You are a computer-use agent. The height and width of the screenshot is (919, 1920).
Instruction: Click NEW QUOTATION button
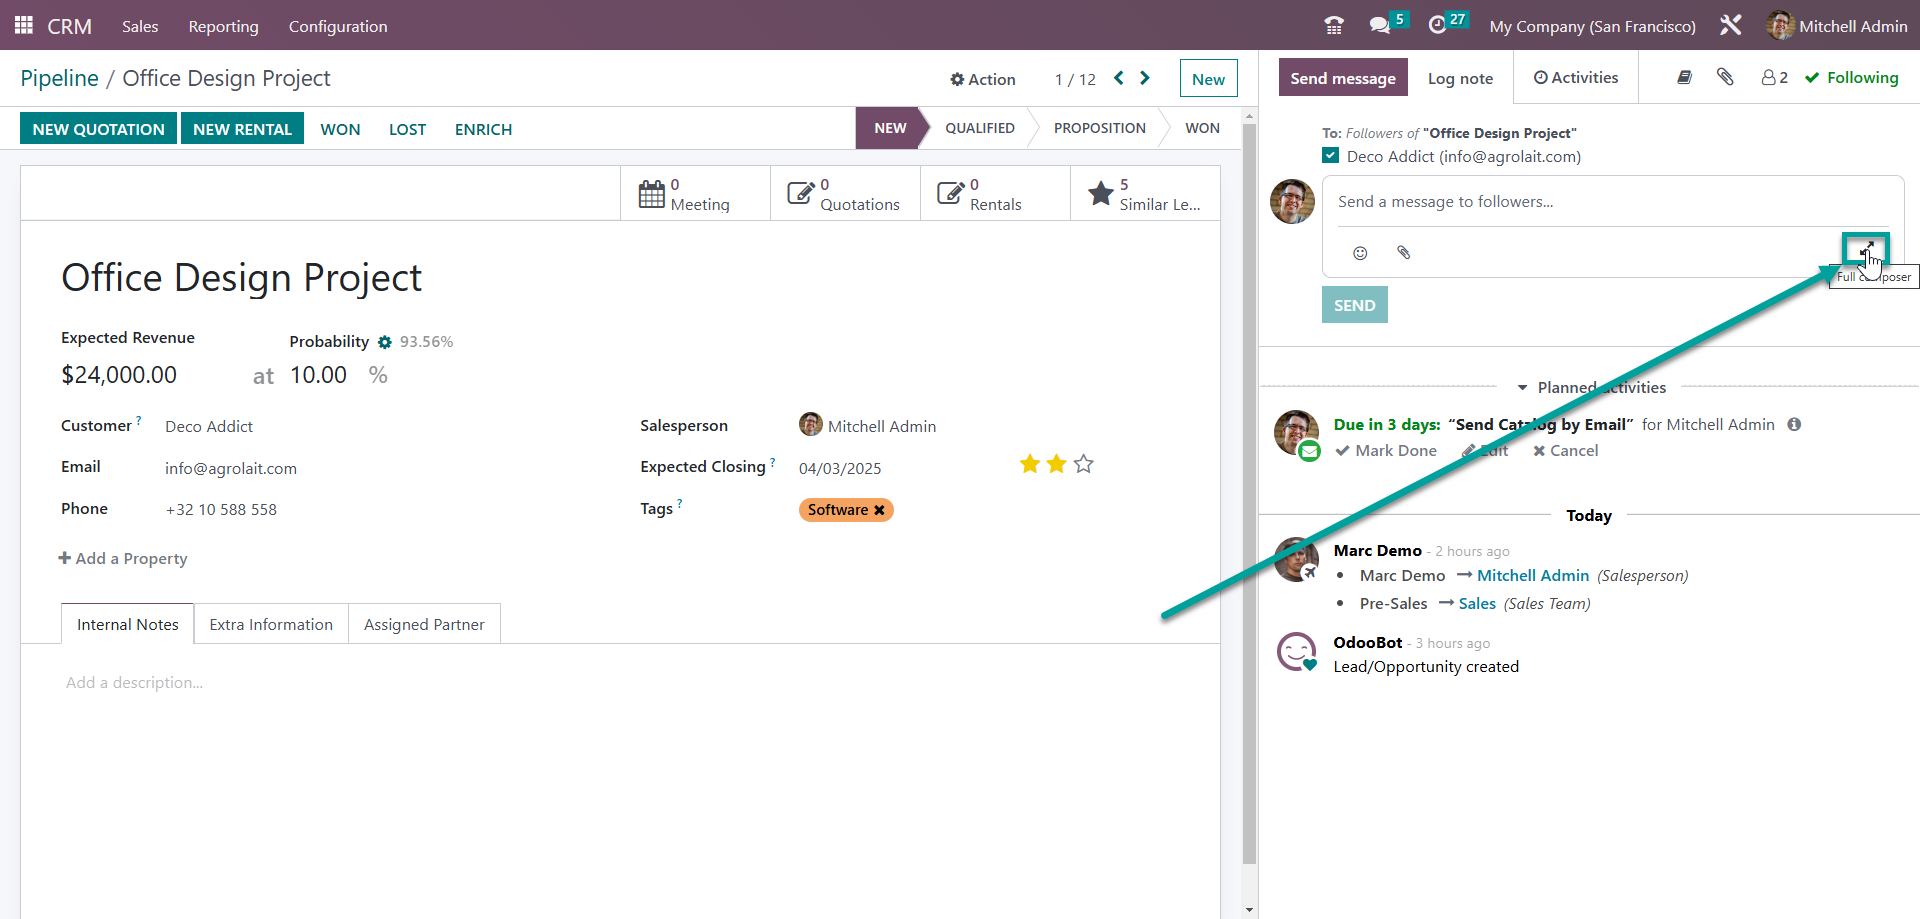pyautogui.click(x=98, y=129)
